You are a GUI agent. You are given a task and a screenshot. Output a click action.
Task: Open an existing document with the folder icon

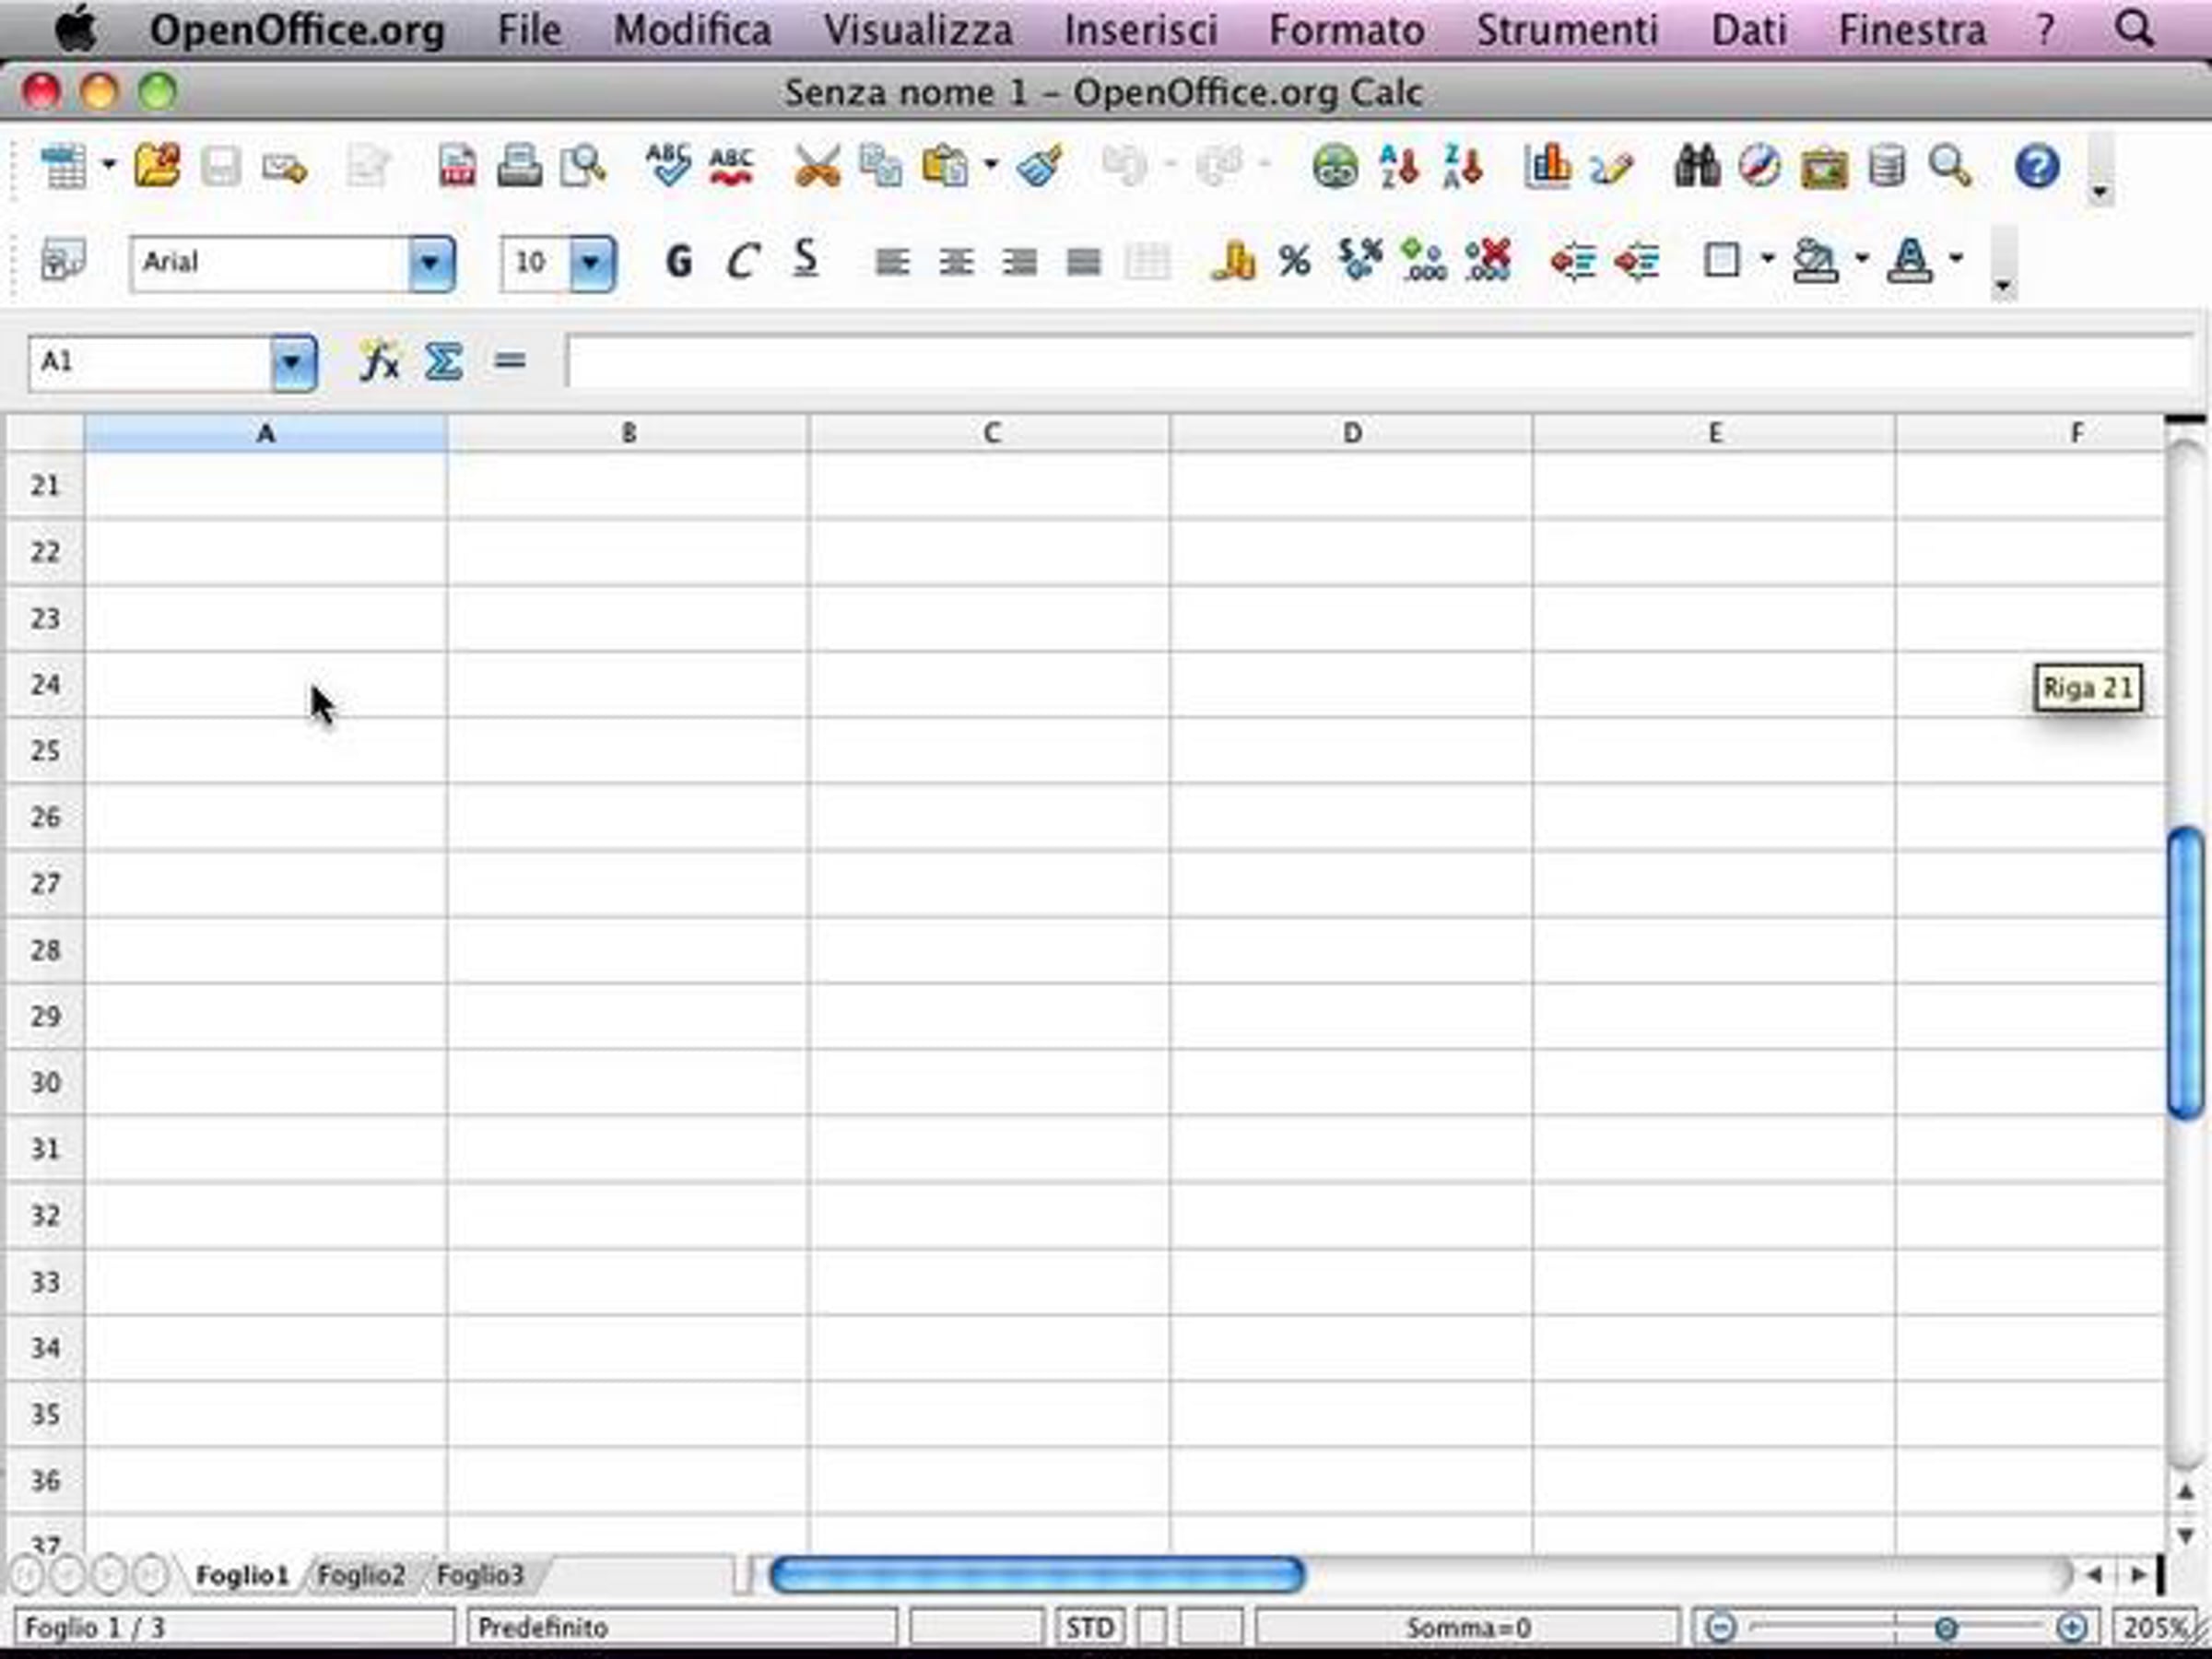tap(157, 166)
